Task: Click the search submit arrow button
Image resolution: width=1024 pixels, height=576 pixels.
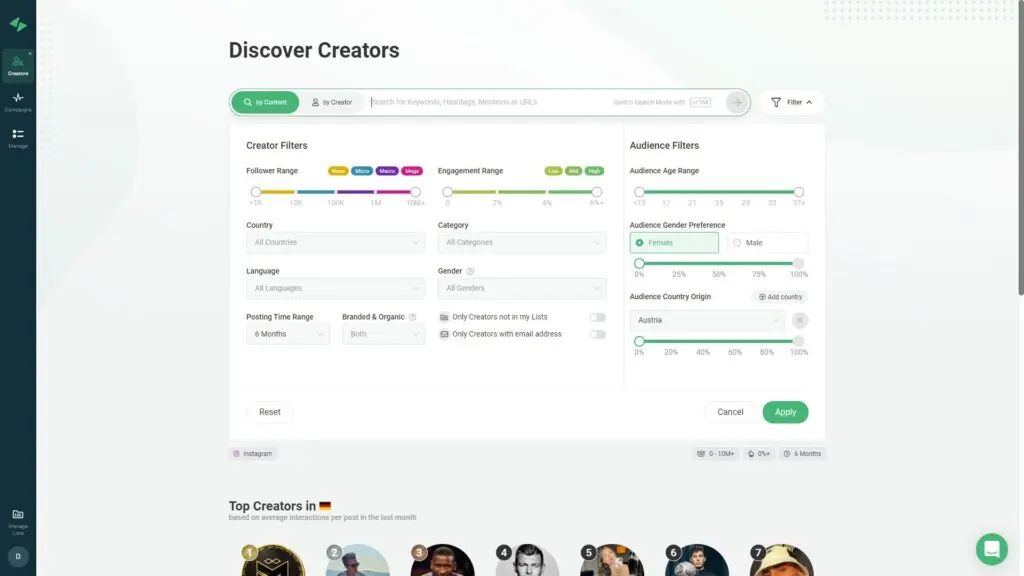Action: click(736, 102)
